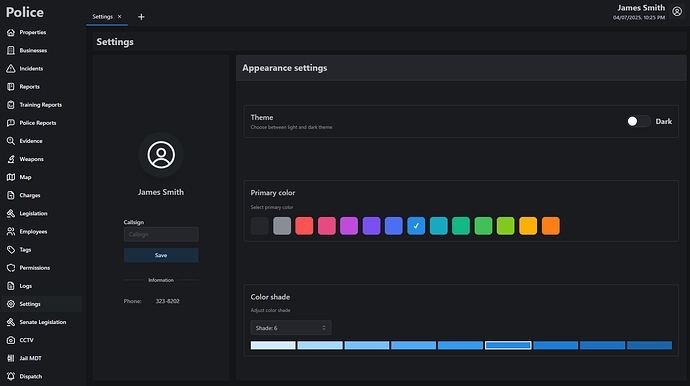Open the Properties home icon
The width and height of the screenshot is (690, 386).
tap(11, 33)
